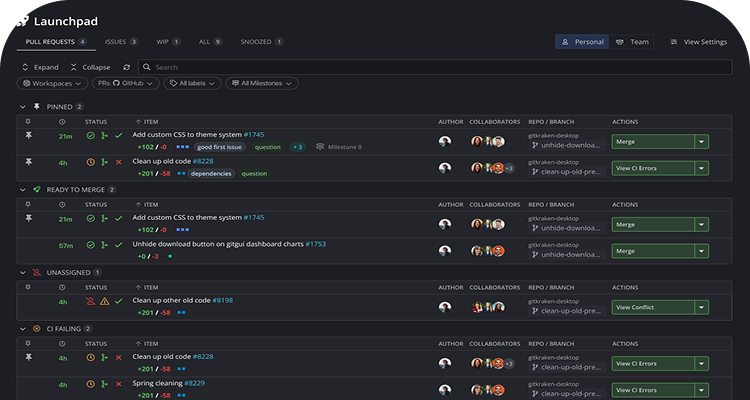Click the Launchpad rocket logo icon
The image size is (750, 400).
(x=23, y=19)
